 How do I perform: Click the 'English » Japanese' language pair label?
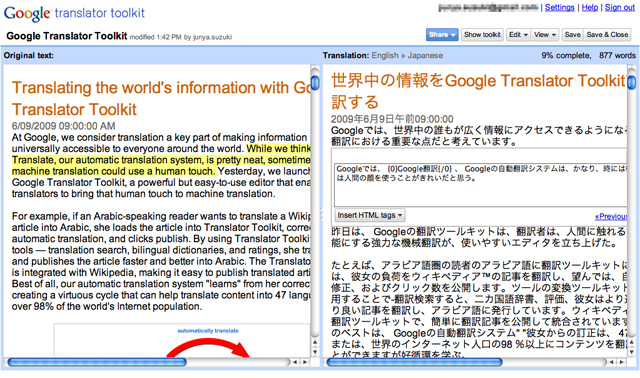(x=407, y=56)
